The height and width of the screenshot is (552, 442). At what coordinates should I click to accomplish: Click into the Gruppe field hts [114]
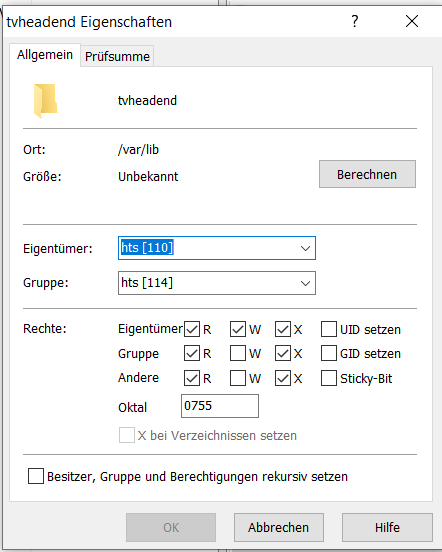[217, 283]
